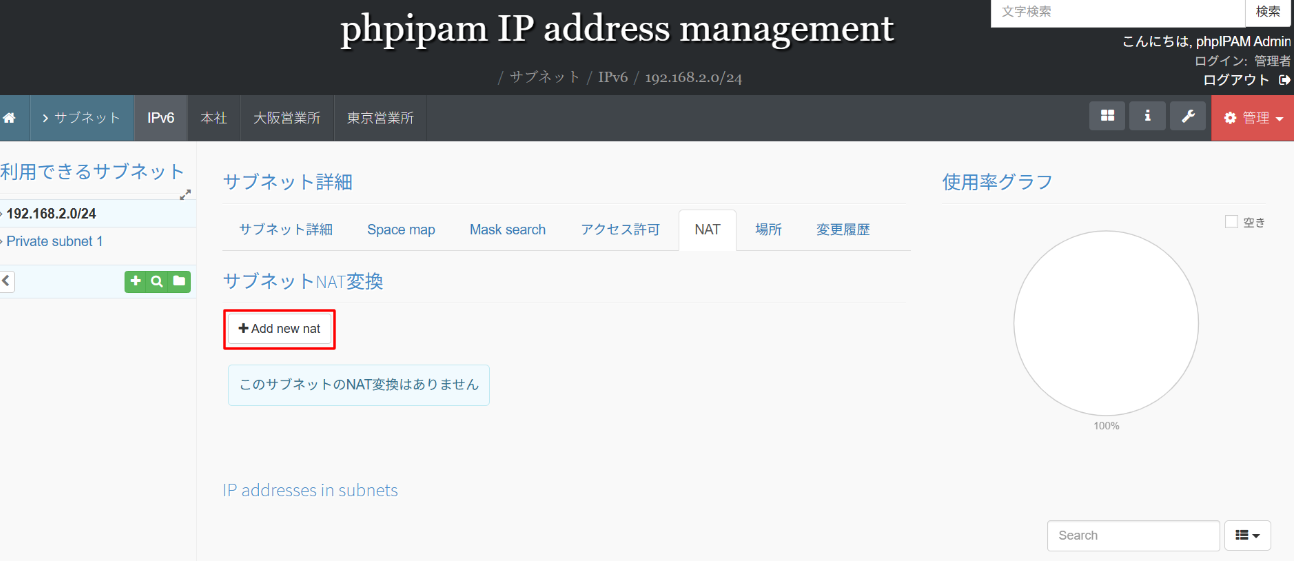Click サブネット in the breadcrumb
This screenshot has height=562, width=1294.
point(545,77)
